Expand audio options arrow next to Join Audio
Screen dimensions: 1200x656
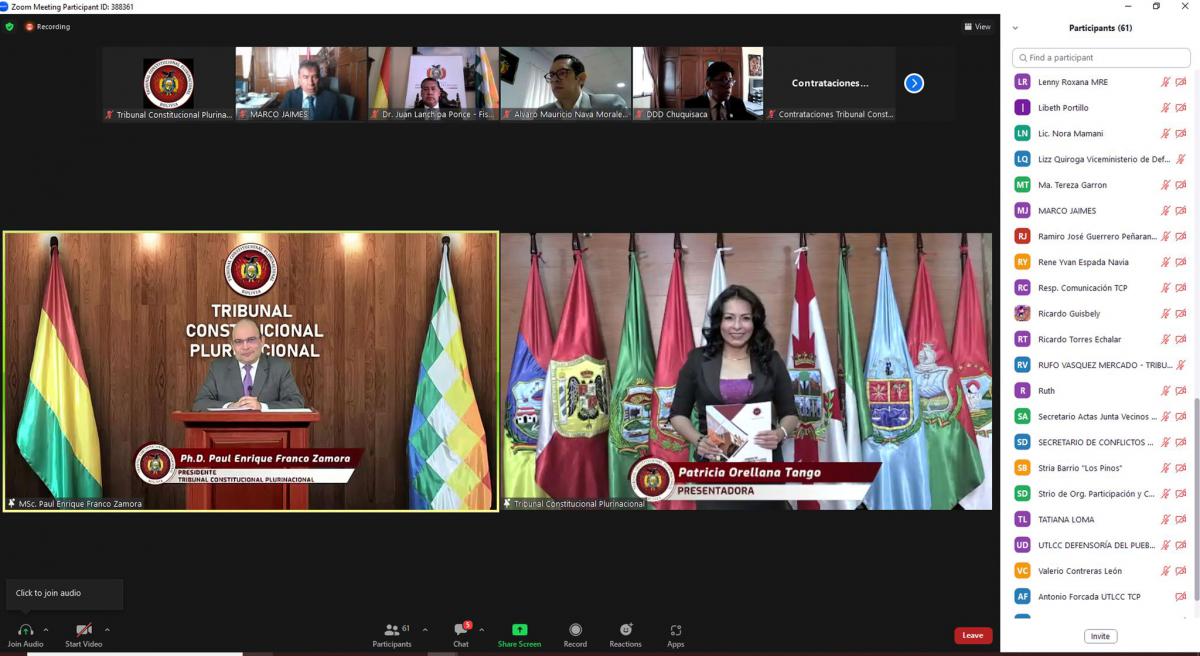(46, 630)
